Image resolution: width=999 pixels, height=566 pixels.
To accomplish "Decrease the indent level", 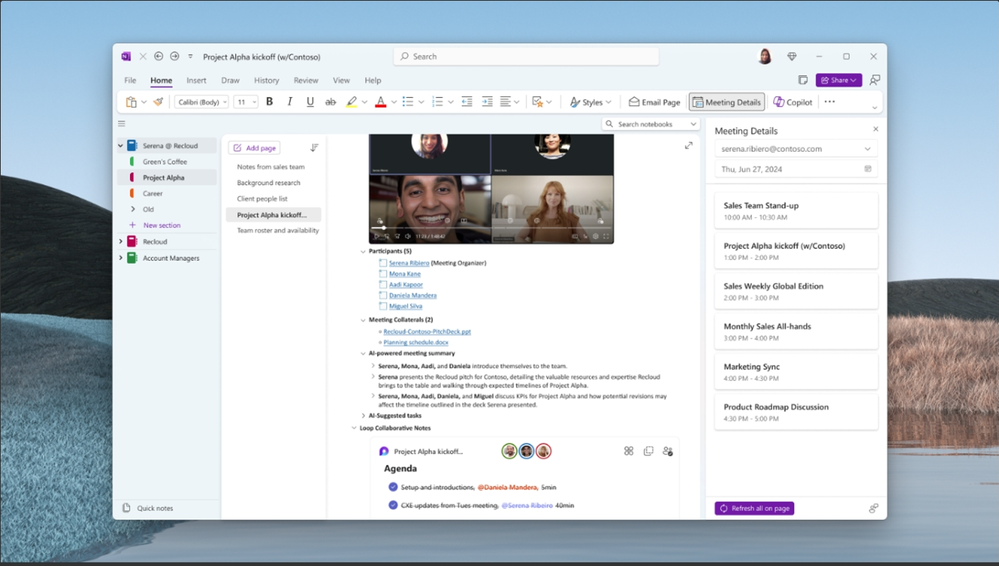I will tap(467, 101).
